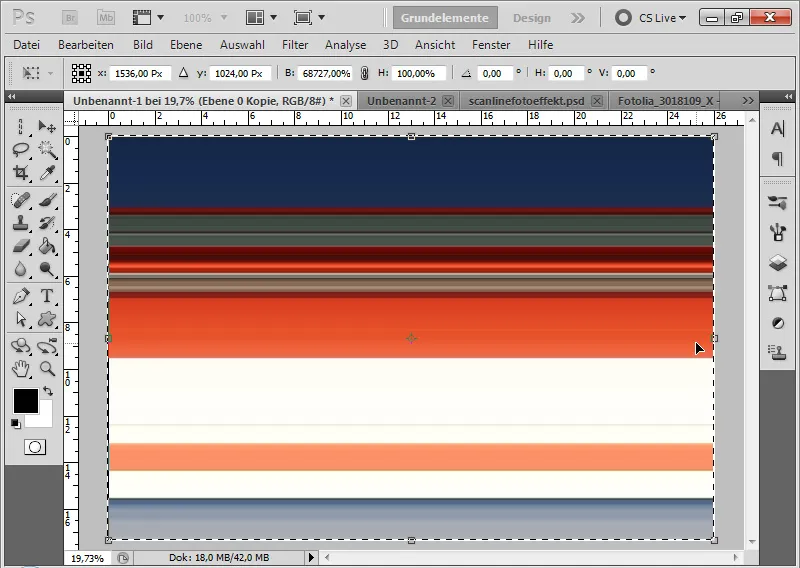Select the Type tool
Screen dimensions: 800x568
coord(47,295)
